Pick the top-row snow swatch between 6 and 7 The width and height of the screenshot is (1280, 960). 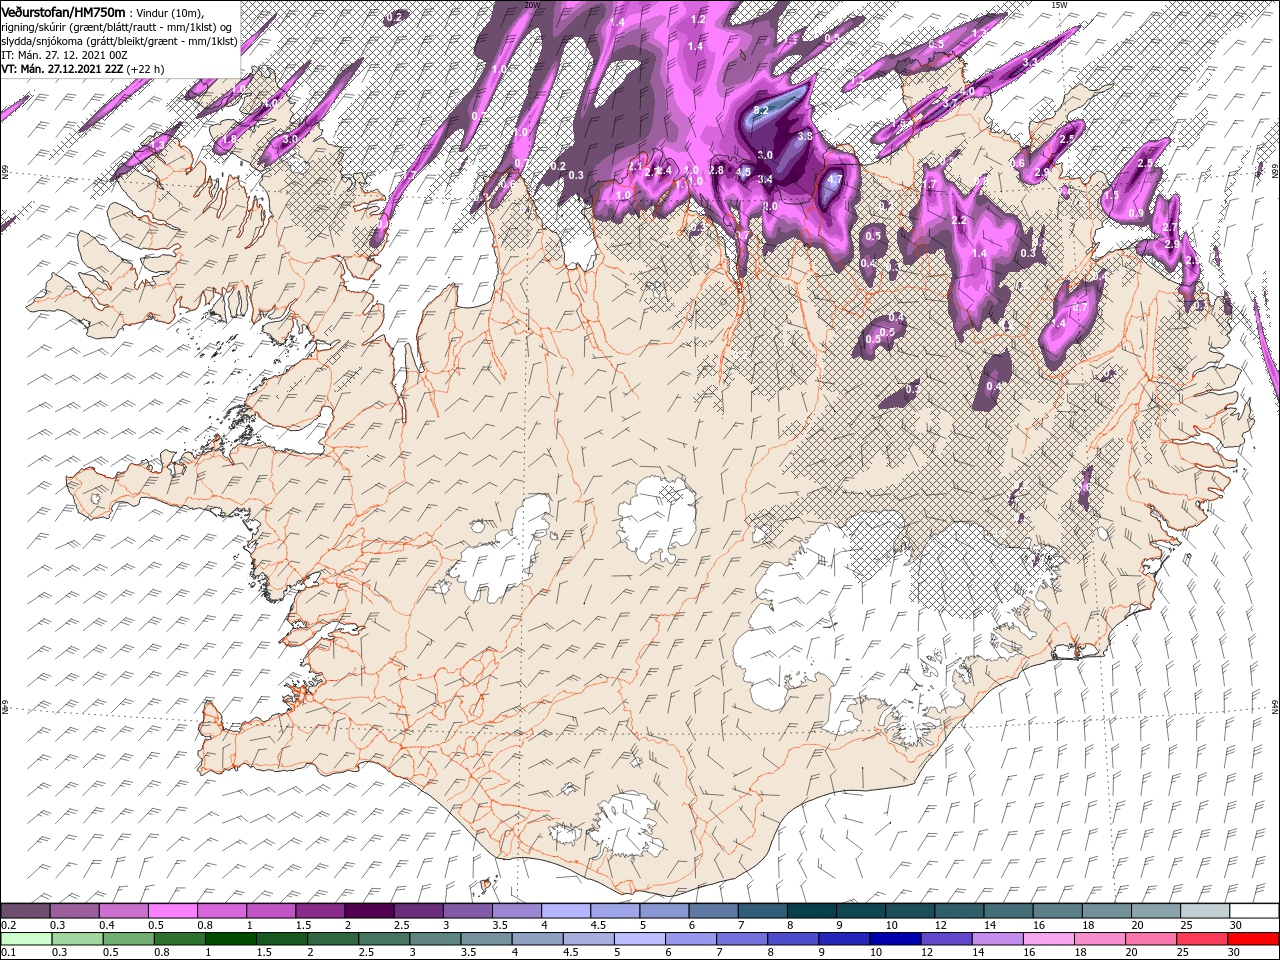714,911
